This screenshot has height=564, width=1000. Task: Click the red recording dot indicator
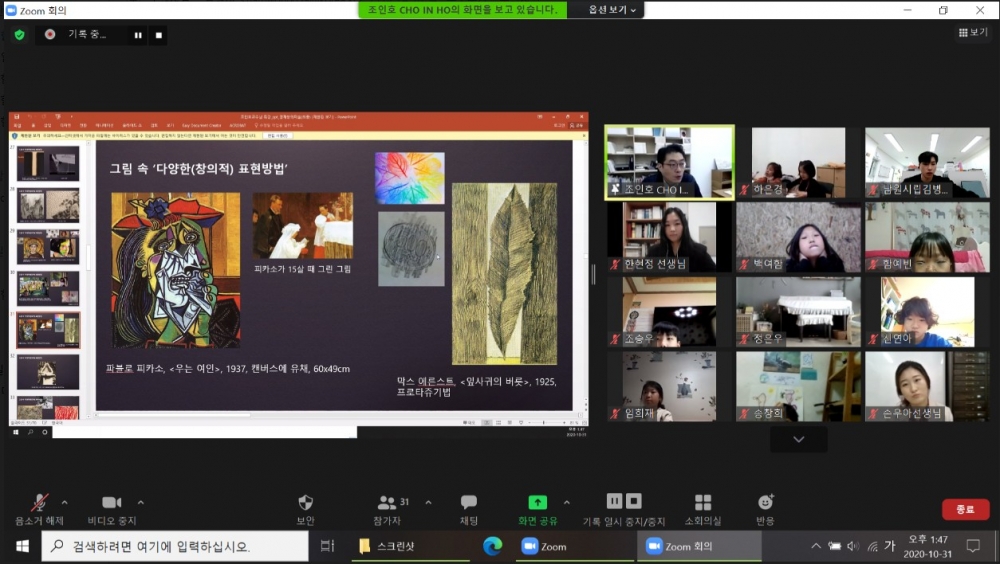pos(50,34)
